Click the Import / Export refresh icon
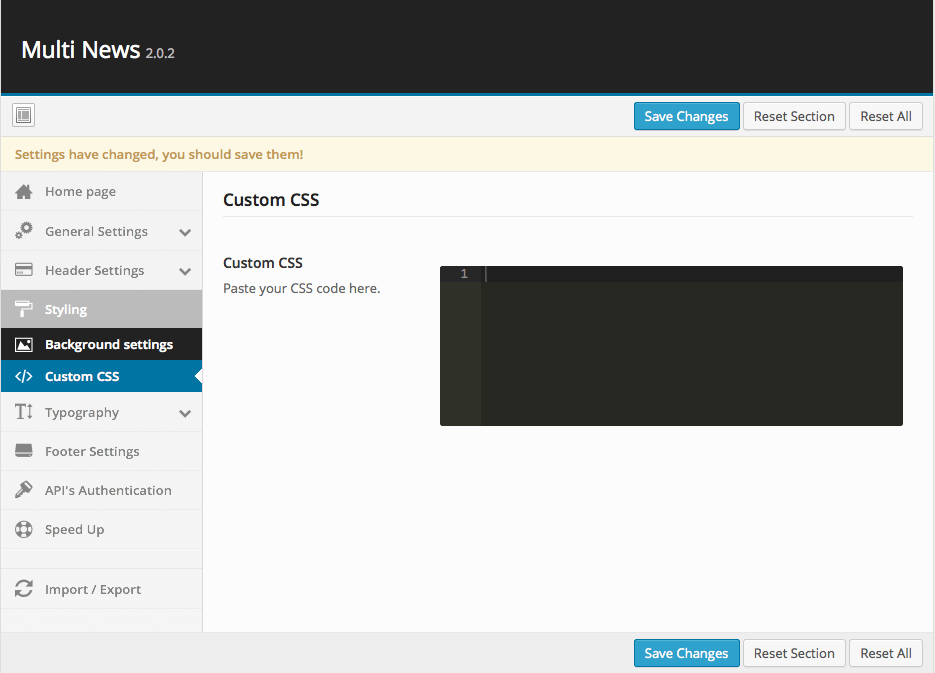This screenshot has width=935, height=673. (24, 589)
